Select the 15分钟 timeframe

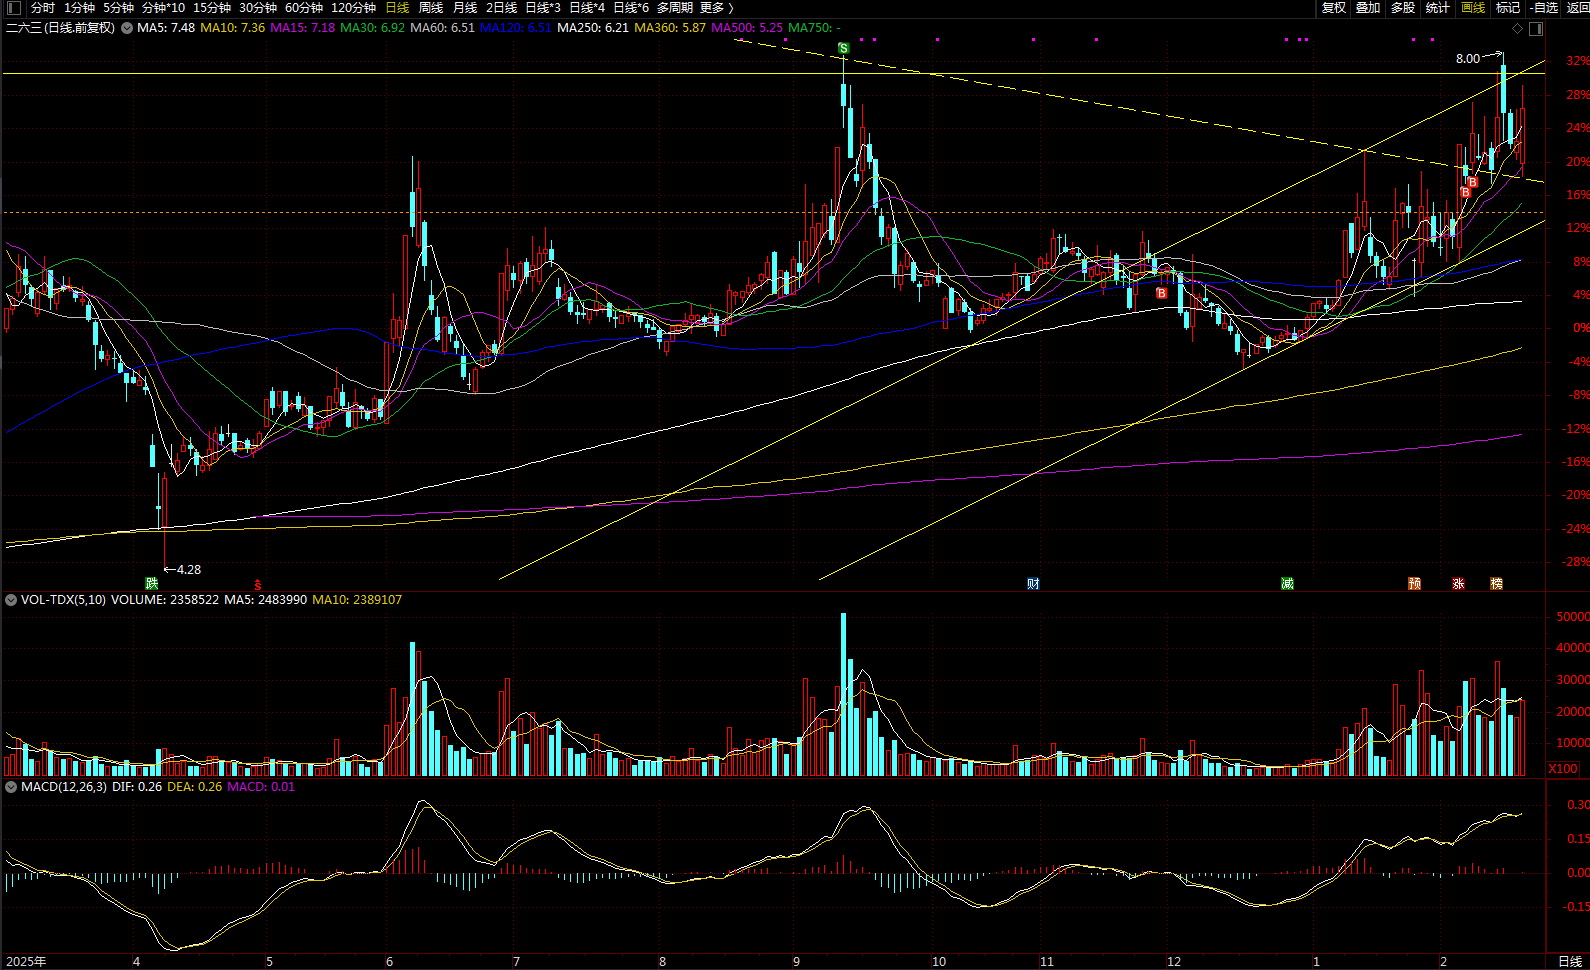click(212, 8)
